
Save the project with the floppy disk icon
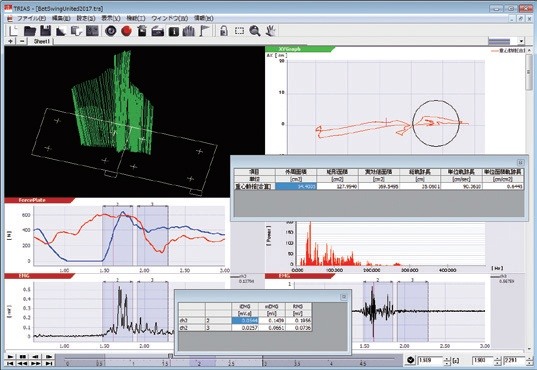pos(45,31)
